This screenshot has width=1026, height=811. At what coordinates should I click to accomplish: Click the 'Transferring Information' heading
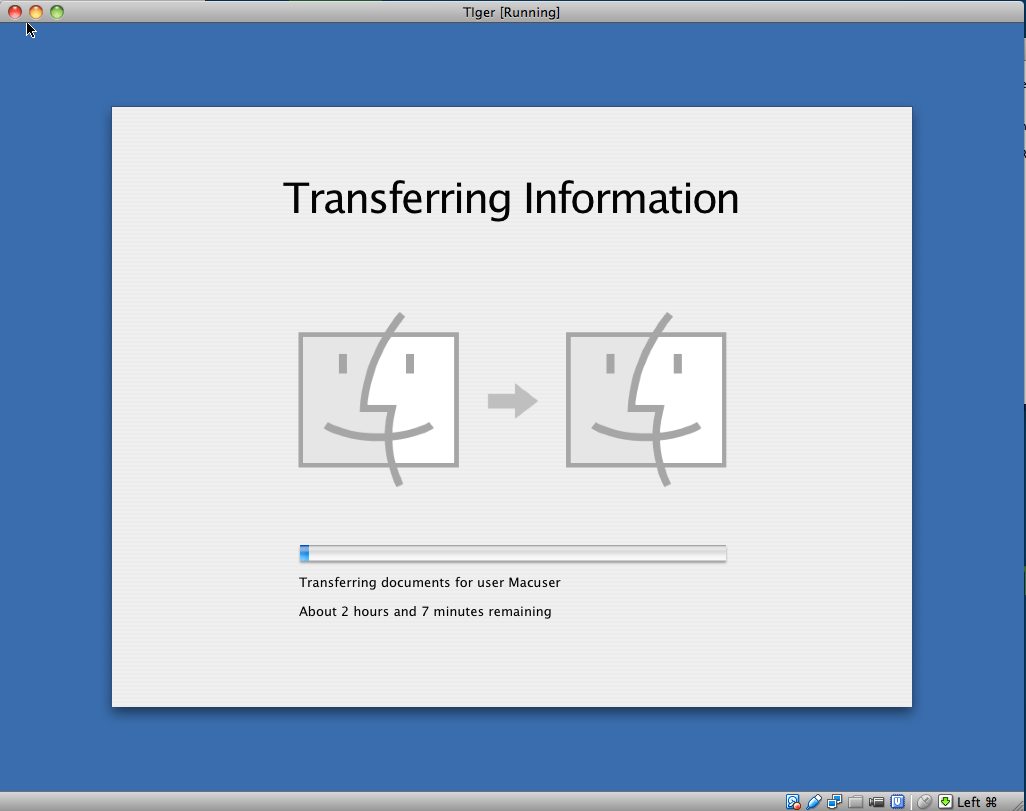[511, 198]
